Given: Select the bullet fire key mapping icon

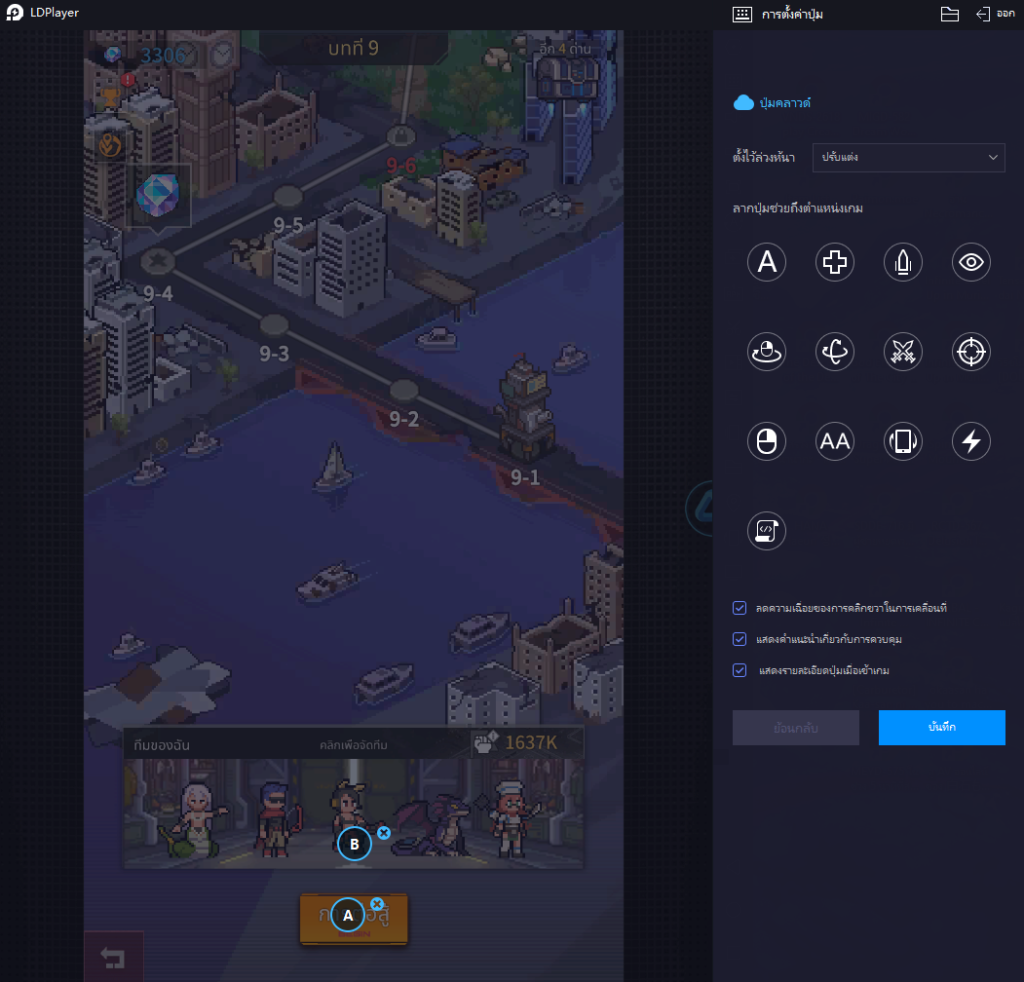Looking at the screenshot, I should (903, 262).
